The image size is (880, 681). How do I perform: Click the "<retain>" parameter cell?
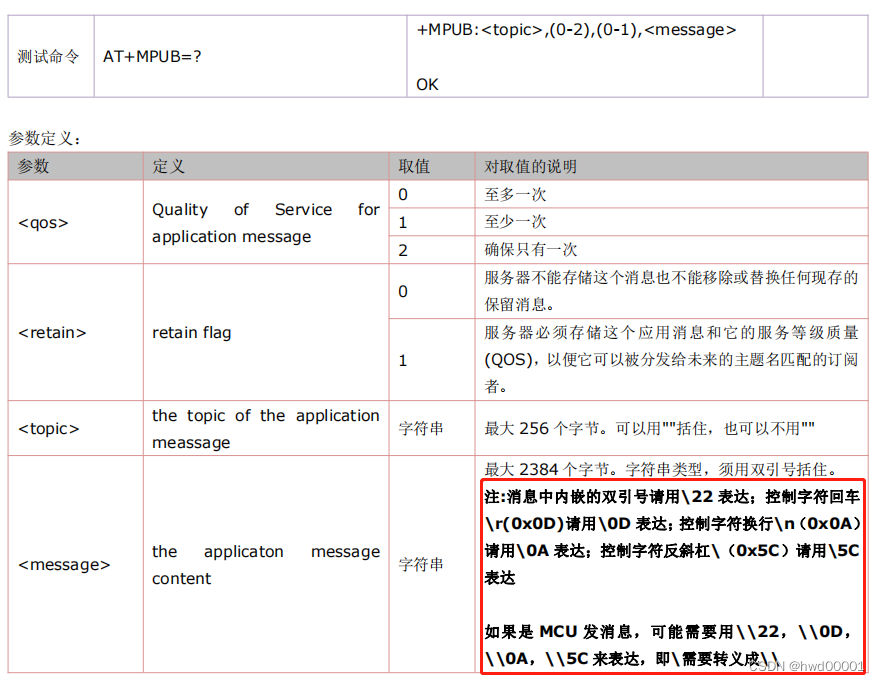click(x=76, y=332)
